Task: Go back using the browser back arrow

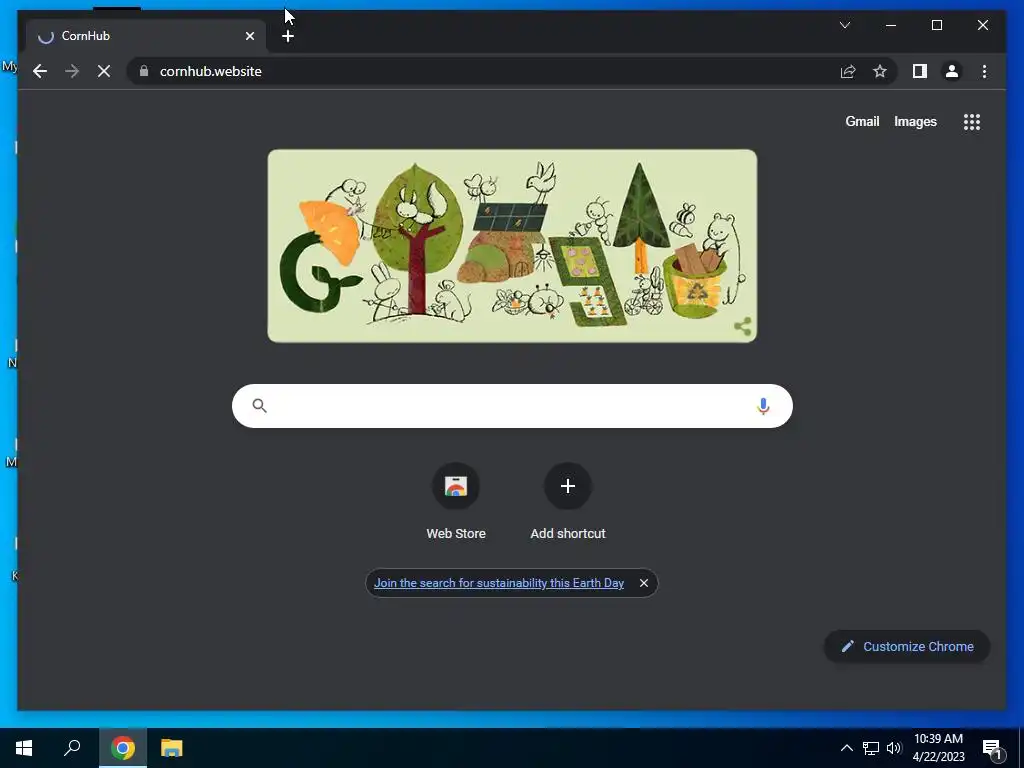Action: [x=40, y=71]
